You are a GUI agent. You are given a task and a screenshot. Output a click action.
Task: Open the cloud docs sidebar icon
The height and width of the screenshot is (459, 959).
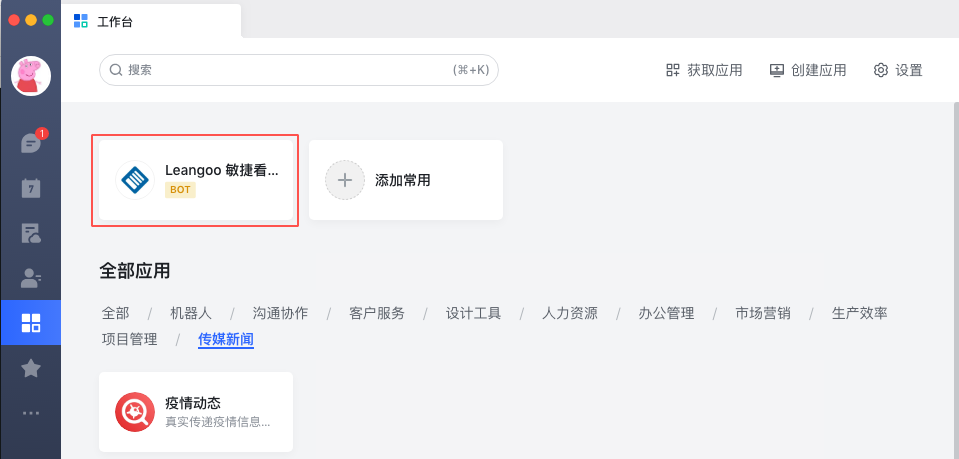31,233
